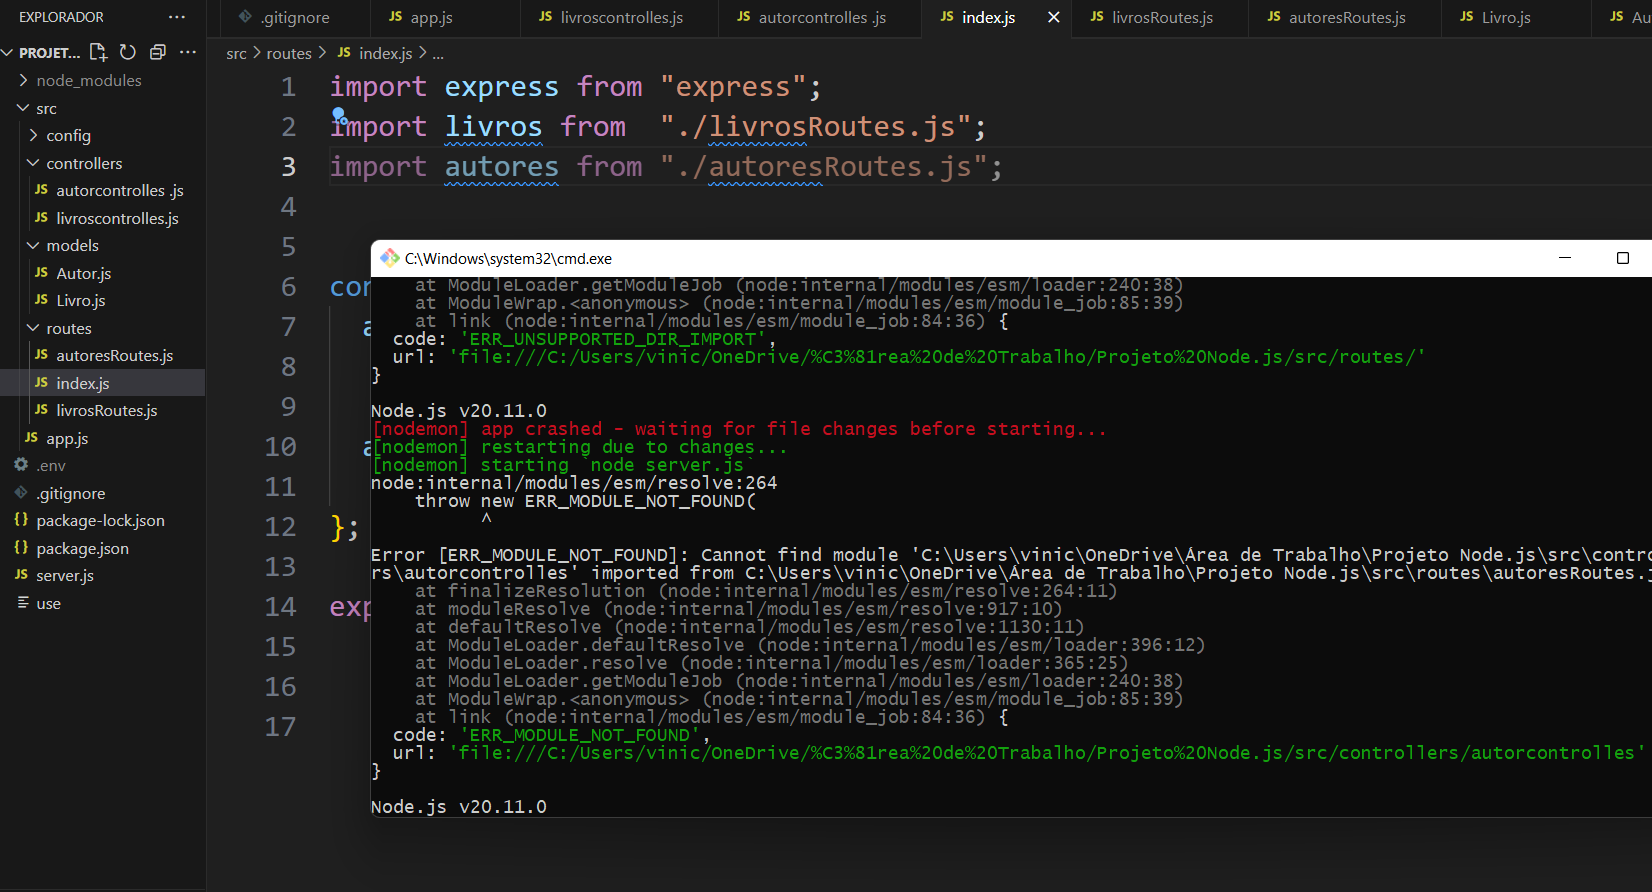The height and width of the screenshot is (892, 1652).
Task: Click the "./autoresRoutes.js" import string
Action: pos(823,167)
